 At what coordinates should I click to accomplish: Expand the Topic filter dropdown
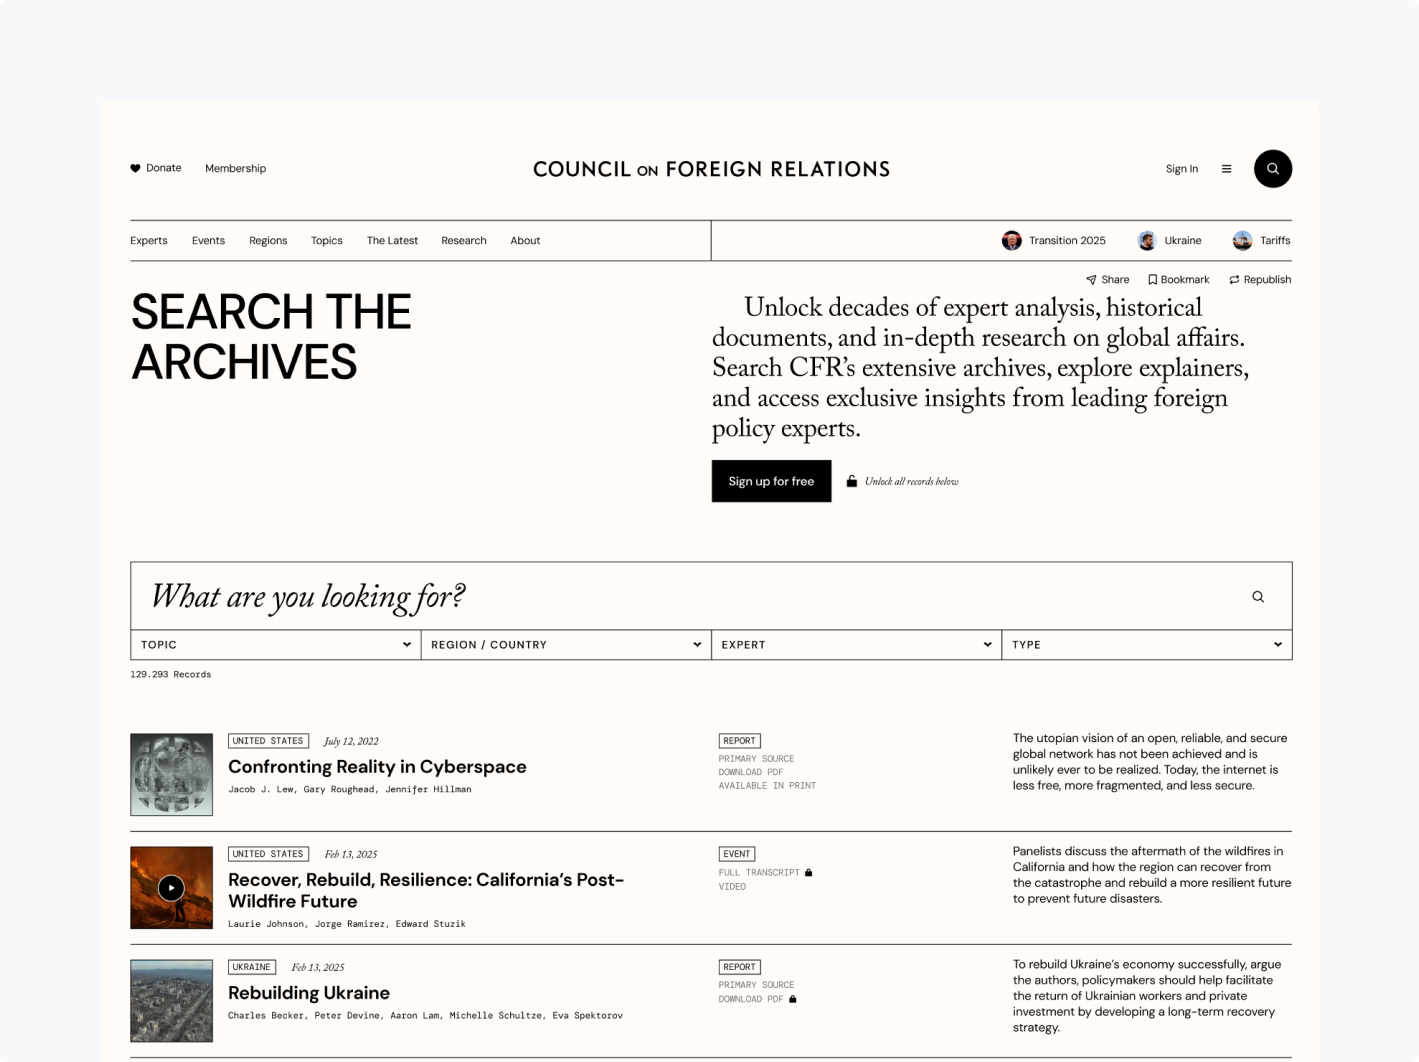(276, 645)
